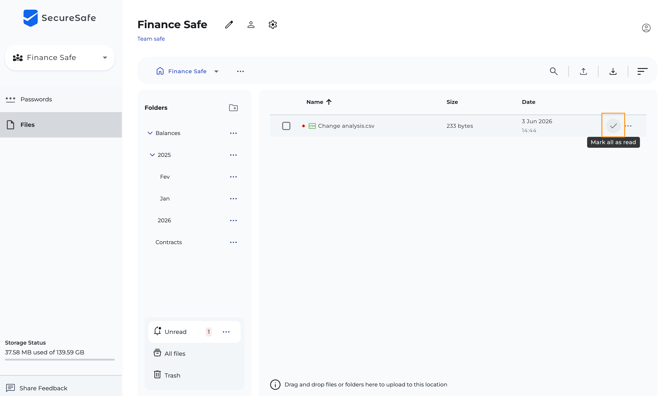Select the Balances folder

tap(168, 133)
